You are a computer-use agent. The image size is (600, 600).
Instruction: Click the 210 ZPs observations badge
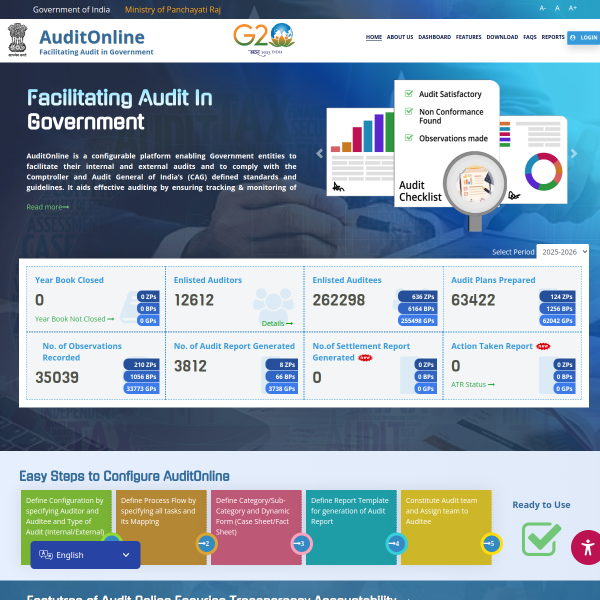[142, 365]
